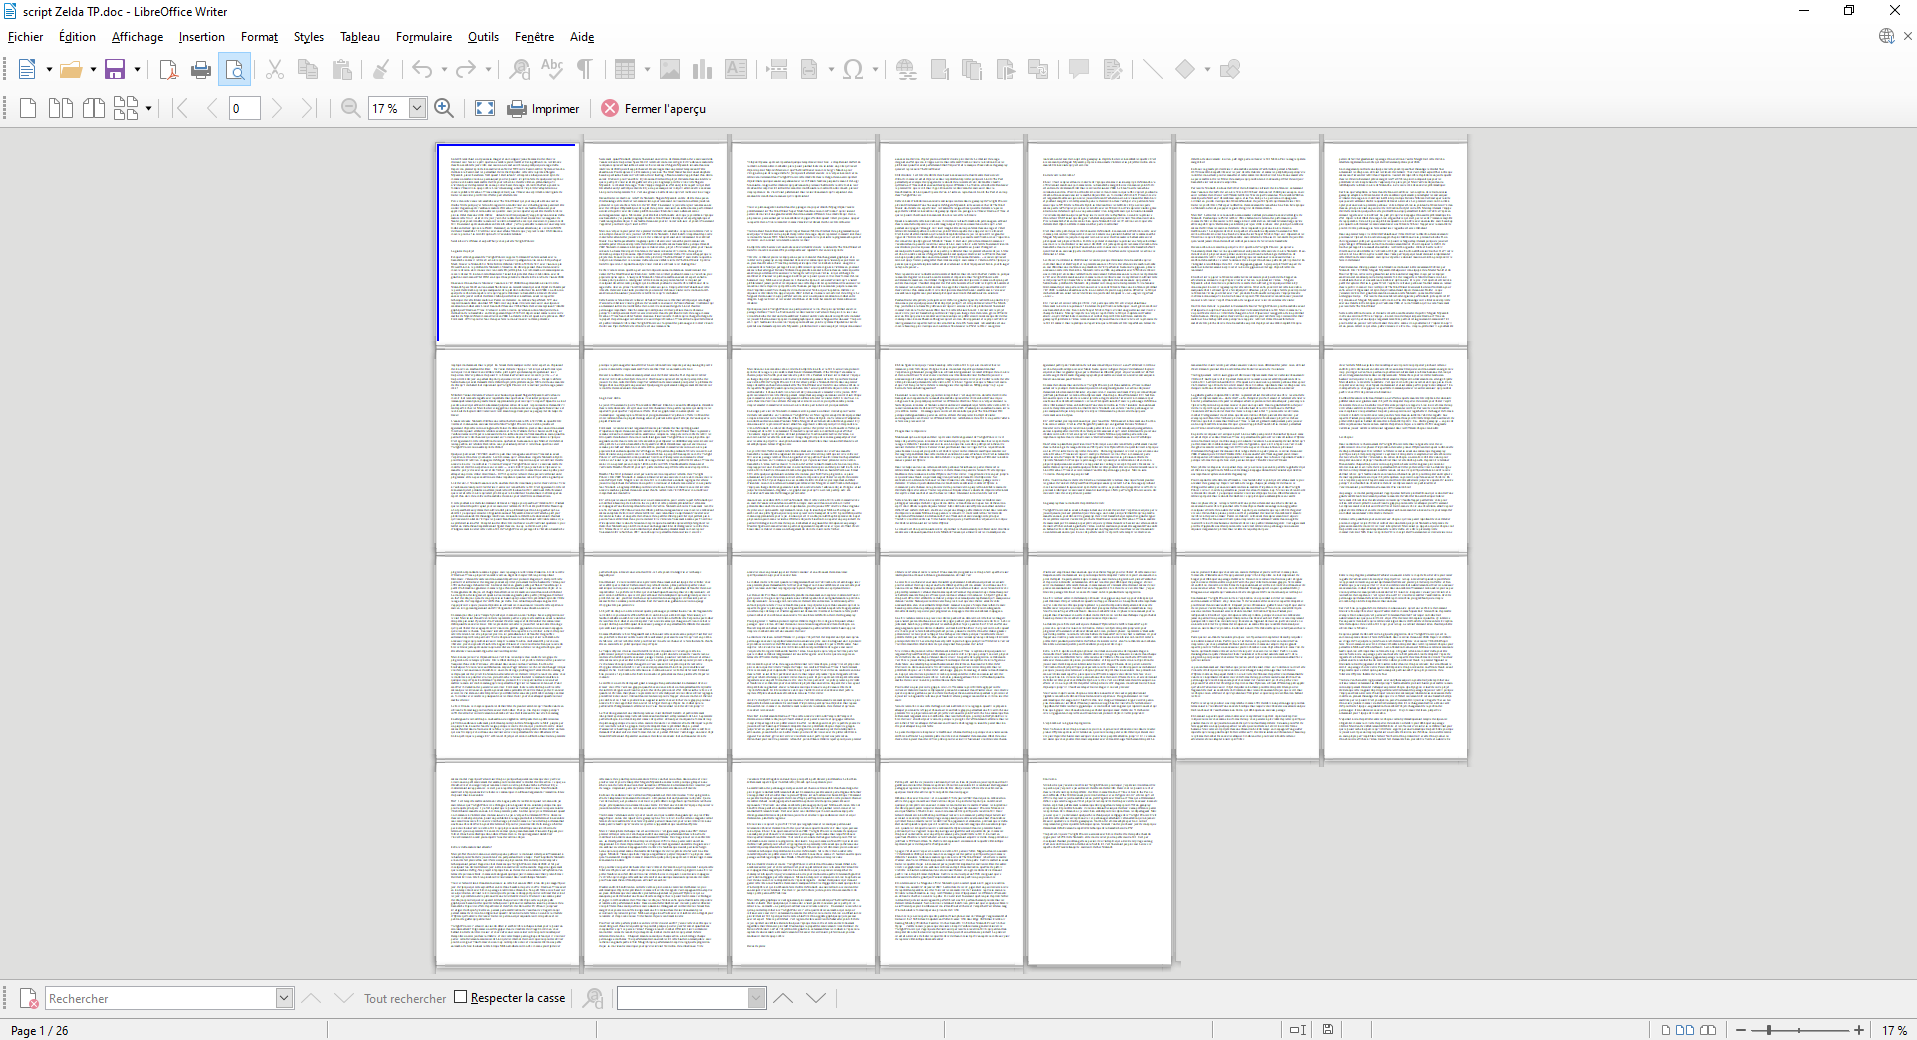The width and height of the screenshot is (1917, 1040).
Task: Expand the New document dropdown arrow
Action: [x=49, y=69]
